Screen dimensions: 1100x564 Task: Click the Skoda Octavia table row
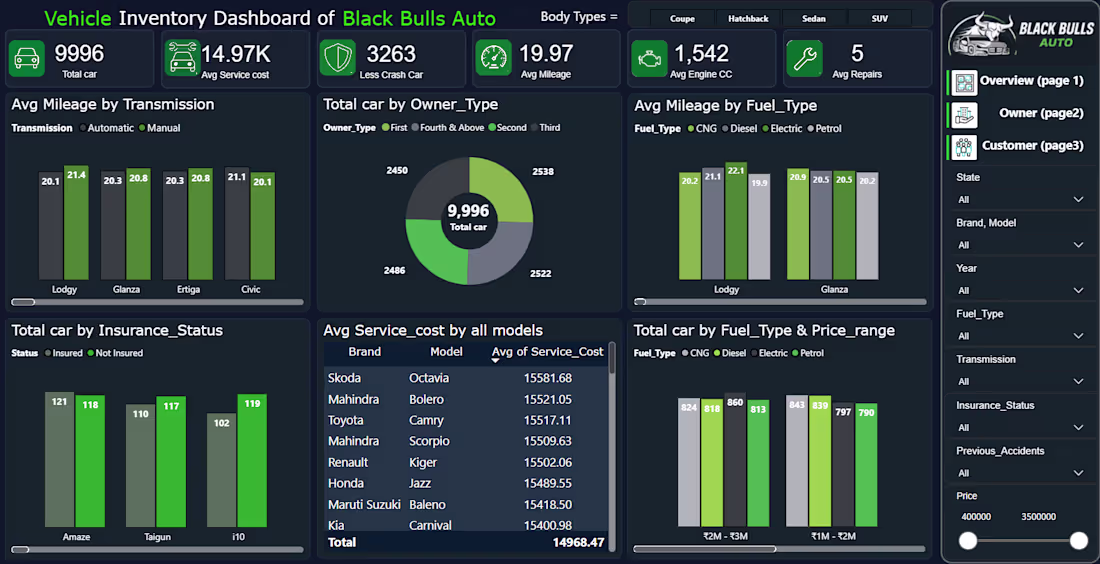pyautogui.click(x=466, y=378)
